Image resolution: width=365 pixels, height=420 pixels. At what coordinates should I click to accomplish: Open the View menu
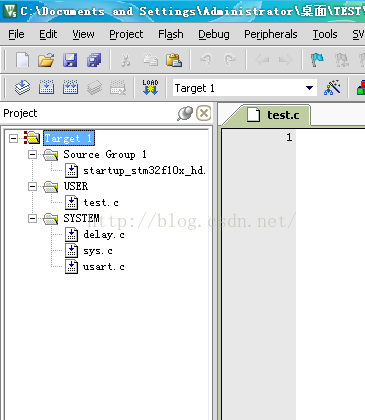83,34
